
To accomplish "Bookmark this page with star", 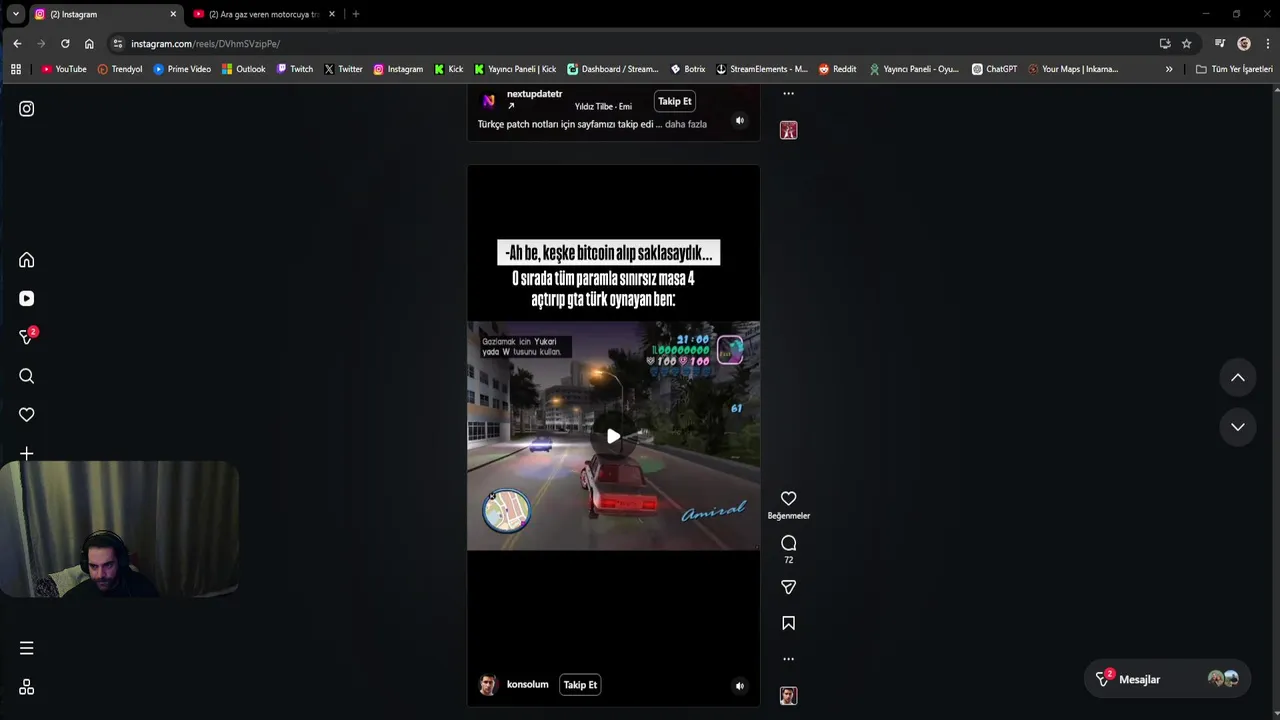I will (x=1186, y=44).
